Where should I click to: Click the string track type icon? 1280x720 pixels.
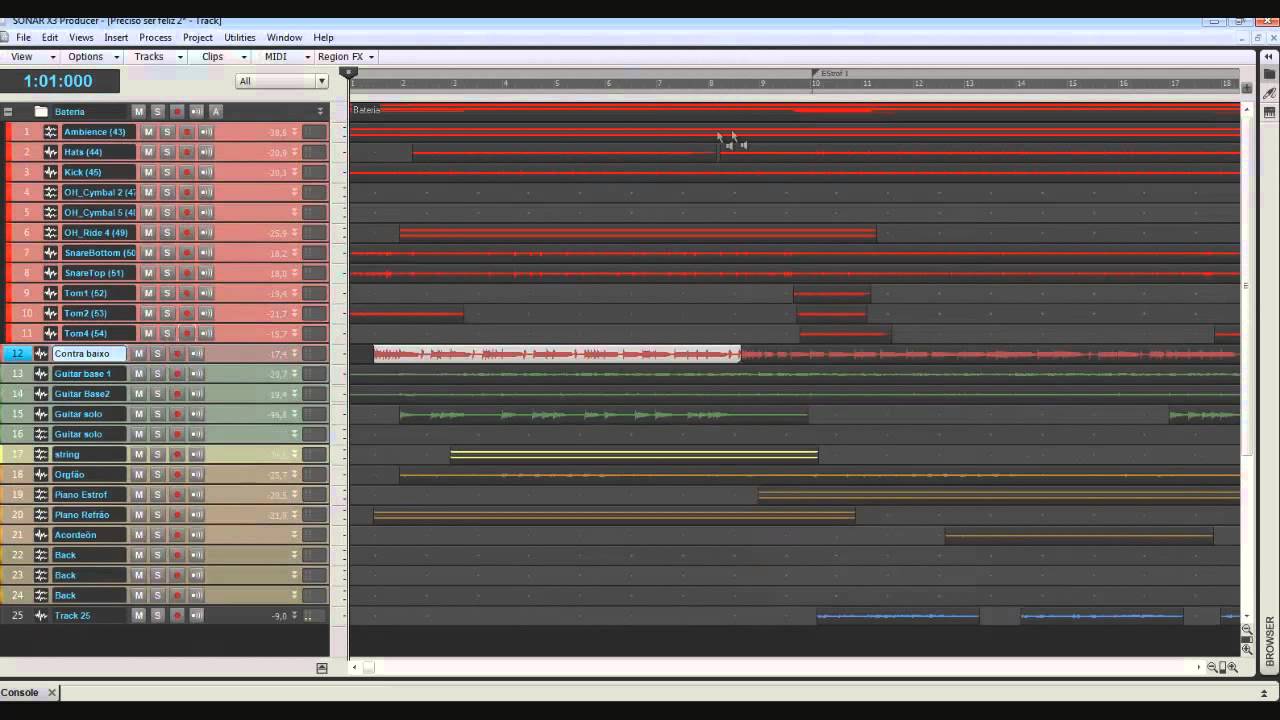pos(41,454)
